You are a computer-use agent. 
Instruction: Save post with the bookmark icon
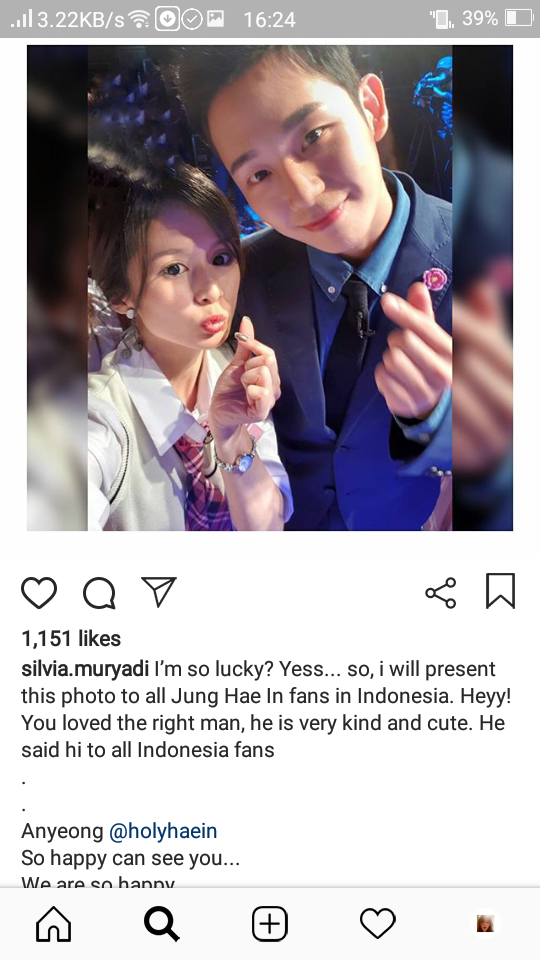501,591
